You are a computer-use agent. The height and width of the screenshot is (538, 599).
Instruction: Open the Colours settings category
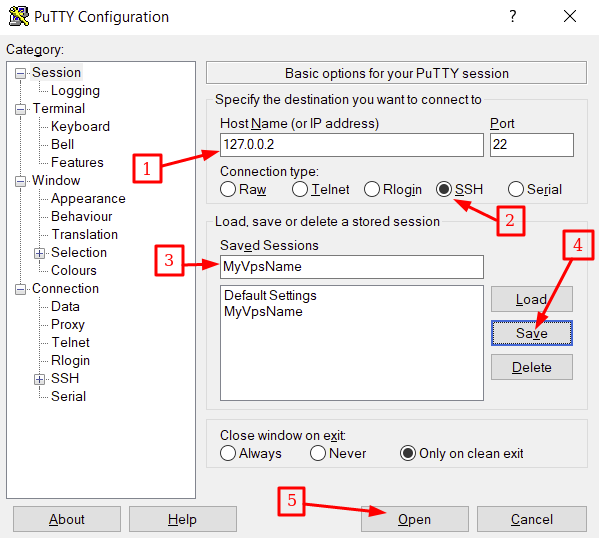click(74, 271)
